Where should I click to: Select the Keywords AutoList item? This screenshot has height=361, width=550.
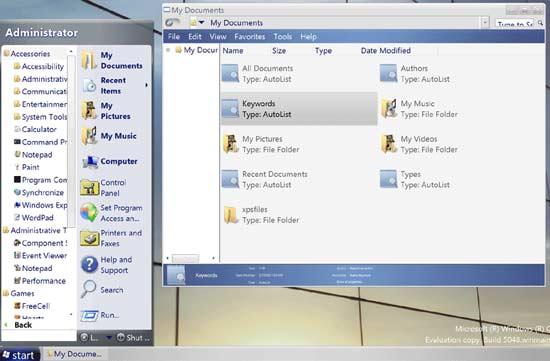(x=299, y=109)
